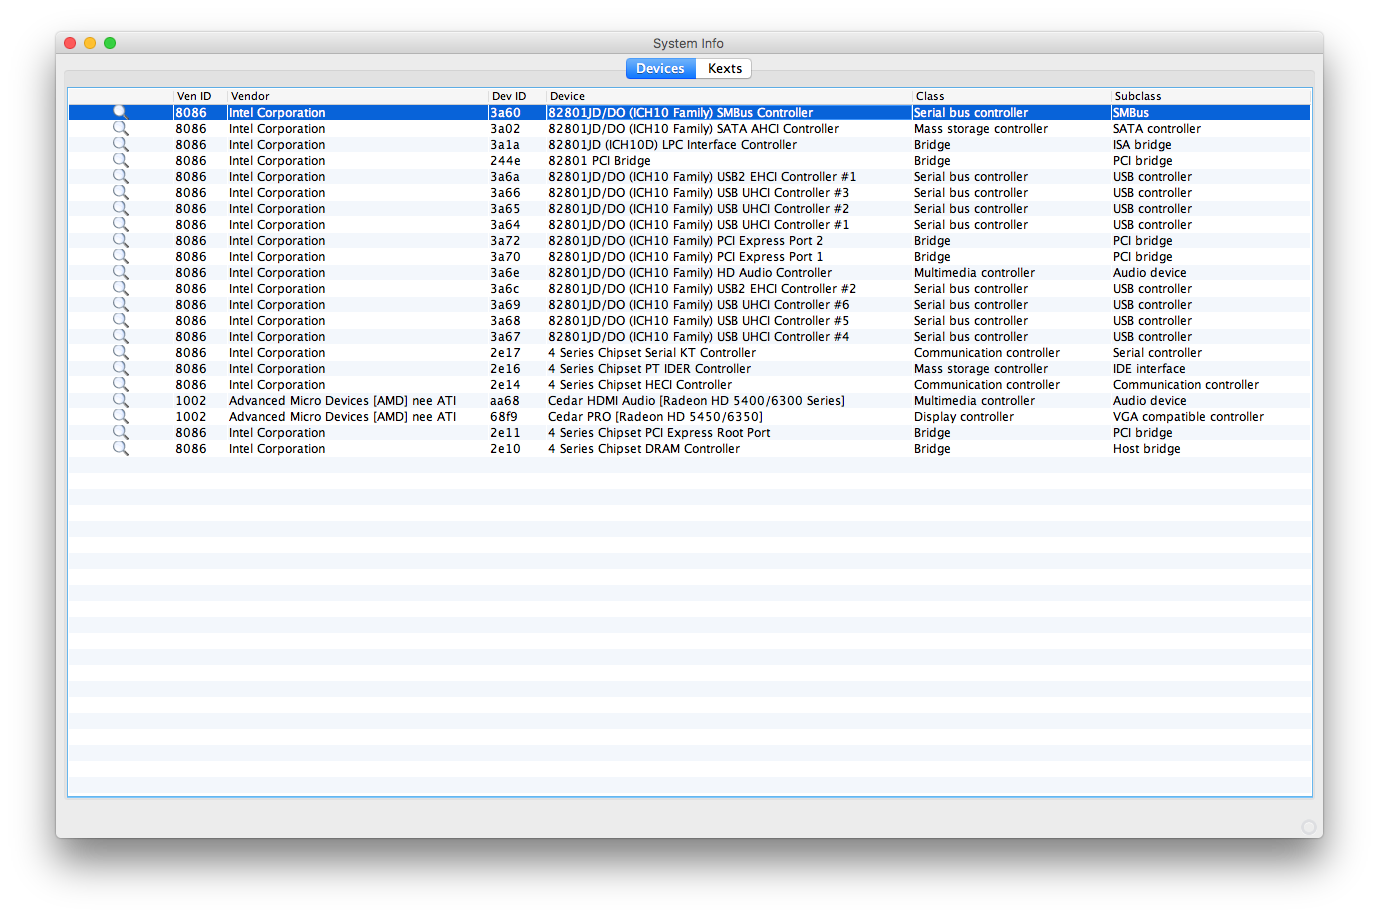Image resolution: width=1379 pixels, height=918 pixels.
Task: Click the device ID cell "3a6a"
Action: (x=505, y=177)
